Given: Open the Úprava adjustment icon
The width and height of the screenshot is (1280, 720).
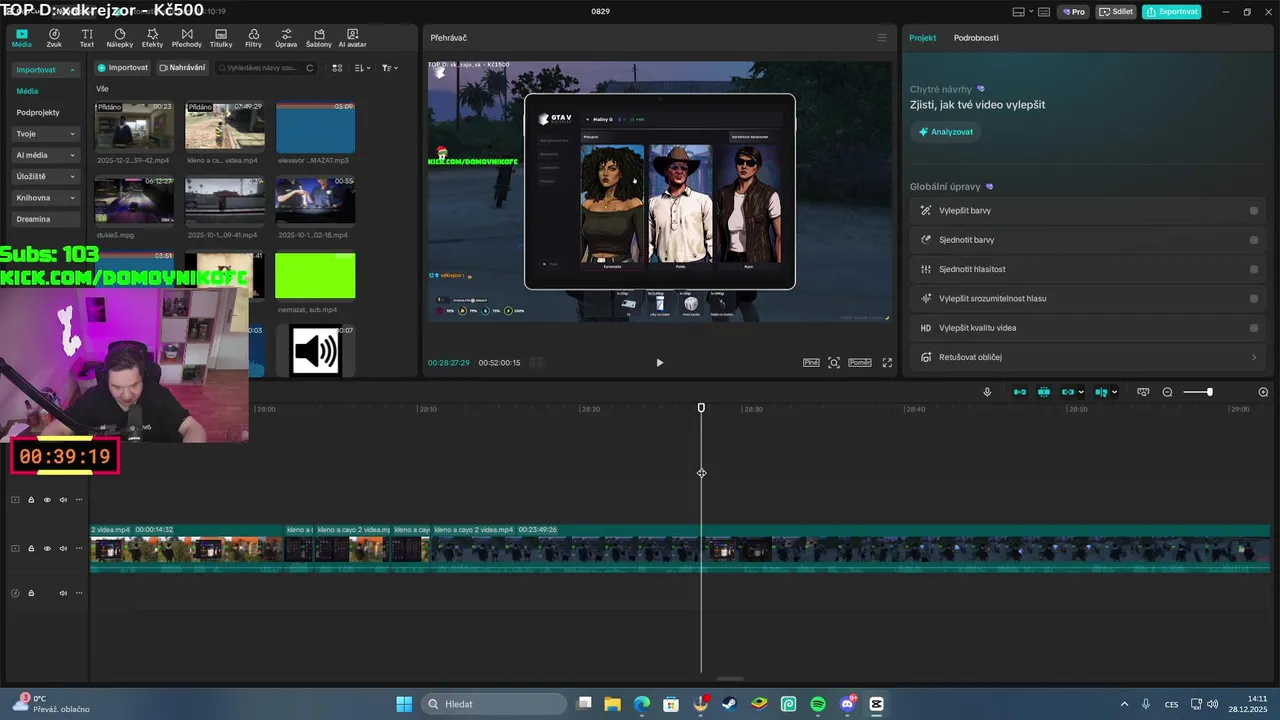Looking at the screenshot, I should coord(286,38).
